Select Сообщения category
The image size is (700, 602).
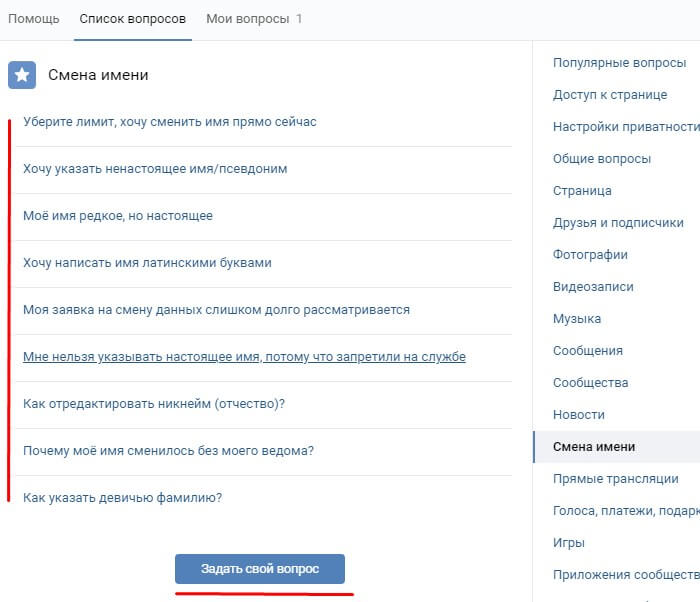pyautogui.click(x=588, y=351)
